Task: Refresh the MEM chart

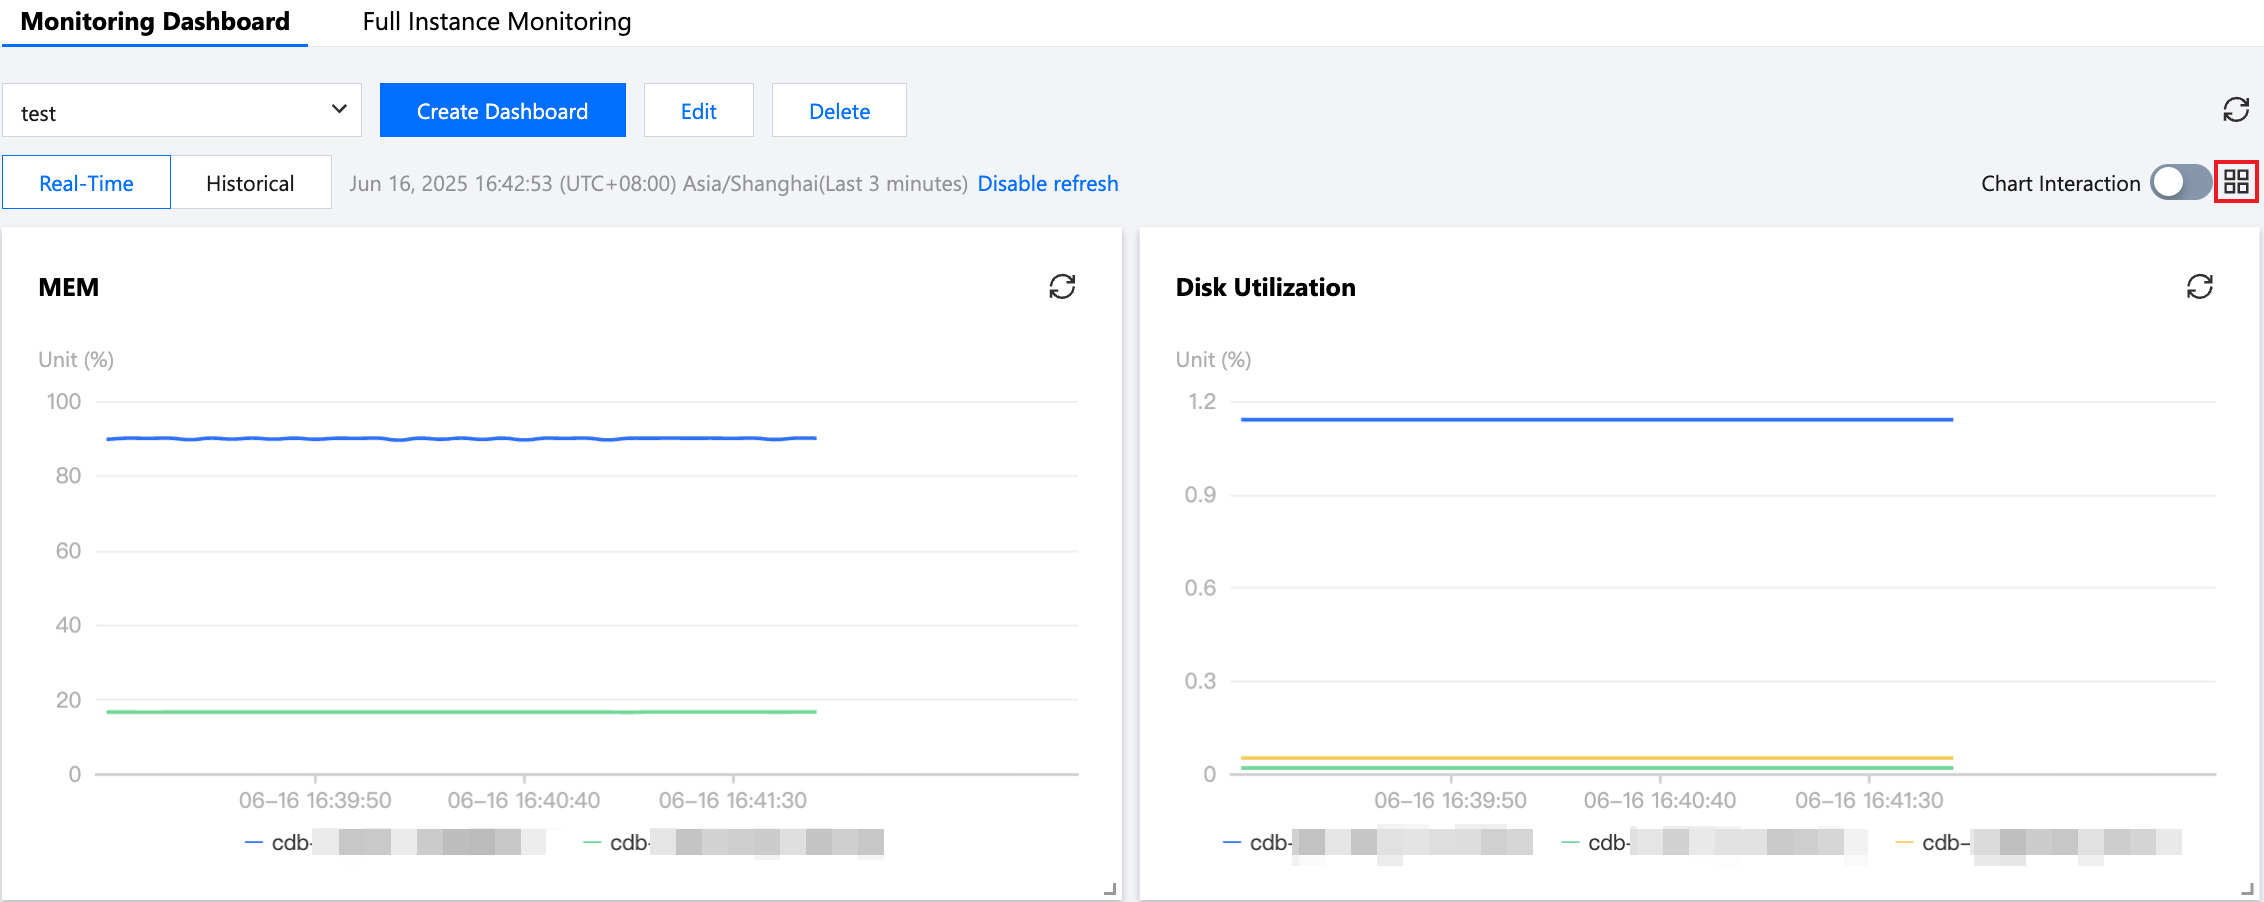Action: click(x=1062, y=287)
